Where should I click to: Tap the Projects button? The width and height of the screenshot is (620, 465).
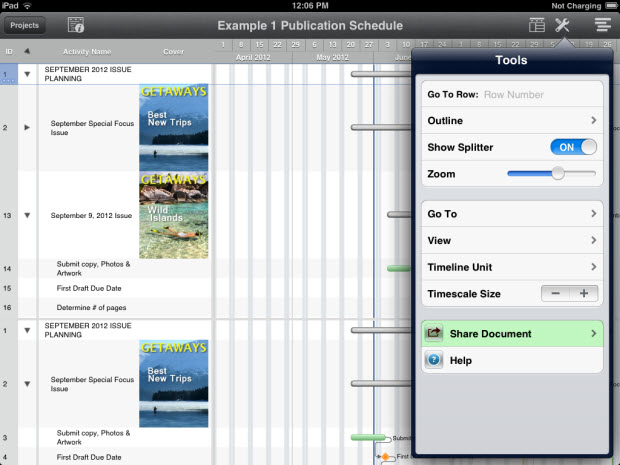[x=24, y=25]
